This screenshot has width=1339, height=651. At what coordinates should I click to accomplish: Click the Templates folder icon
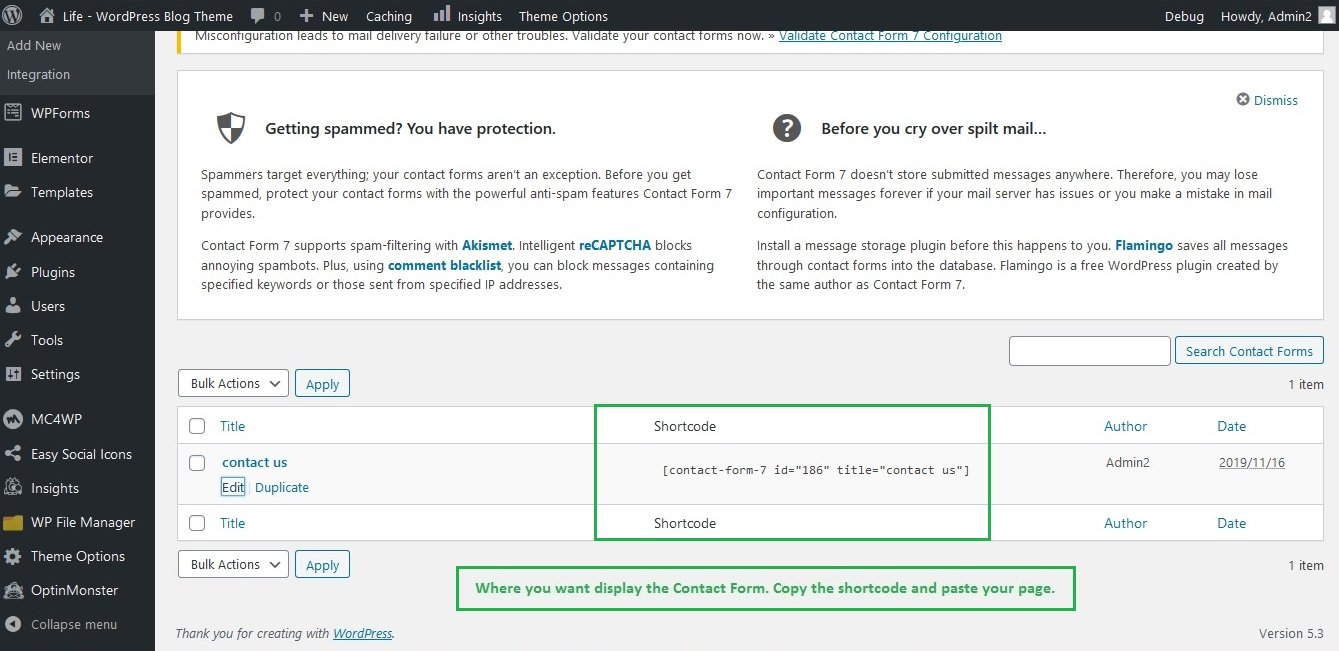[13, 192]
